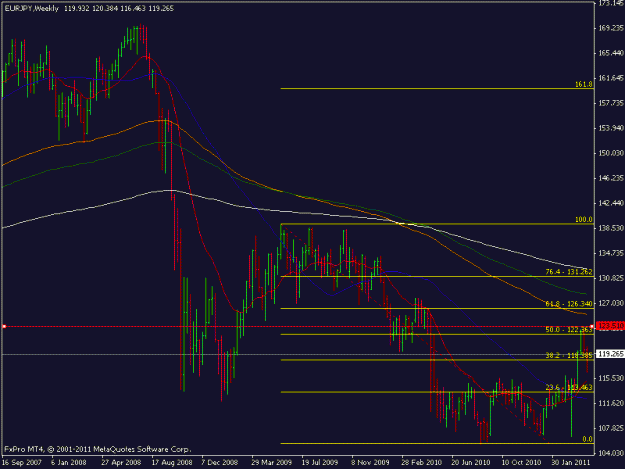Select the 76.4 - 131.262 Fibonacci label
Viewport: 625px width, 469px height.
coord(569,272)
